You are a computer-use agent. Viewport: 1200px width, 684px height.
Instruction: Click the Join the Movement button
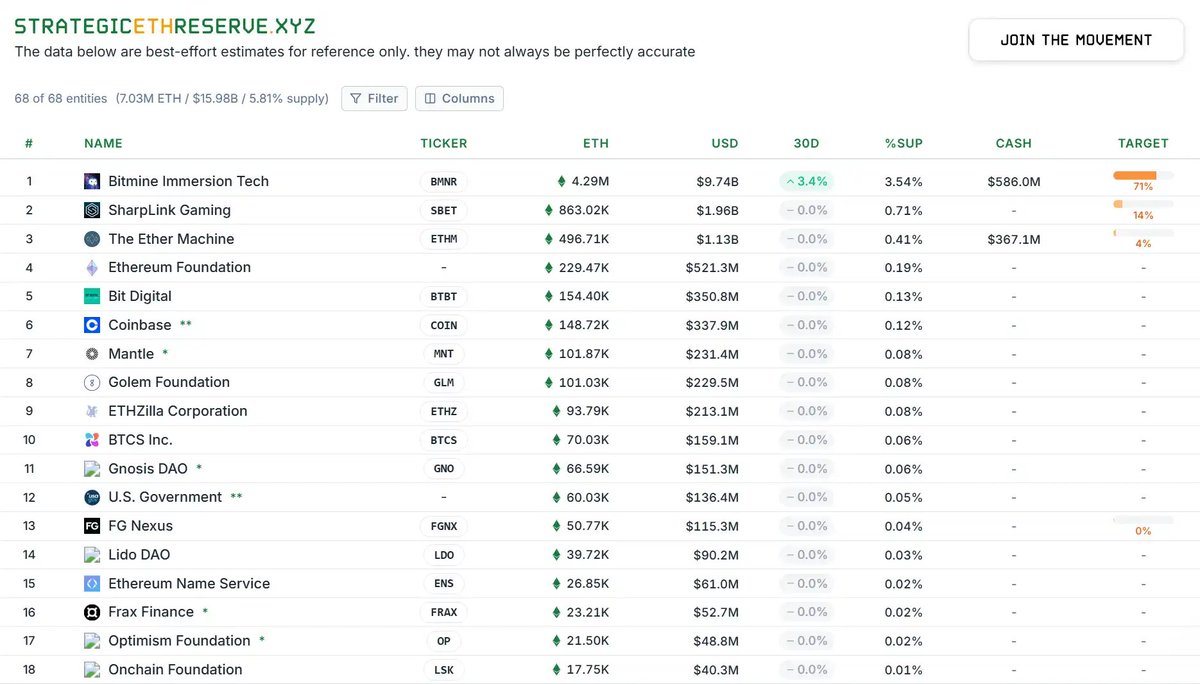(x=1076, y=40)
